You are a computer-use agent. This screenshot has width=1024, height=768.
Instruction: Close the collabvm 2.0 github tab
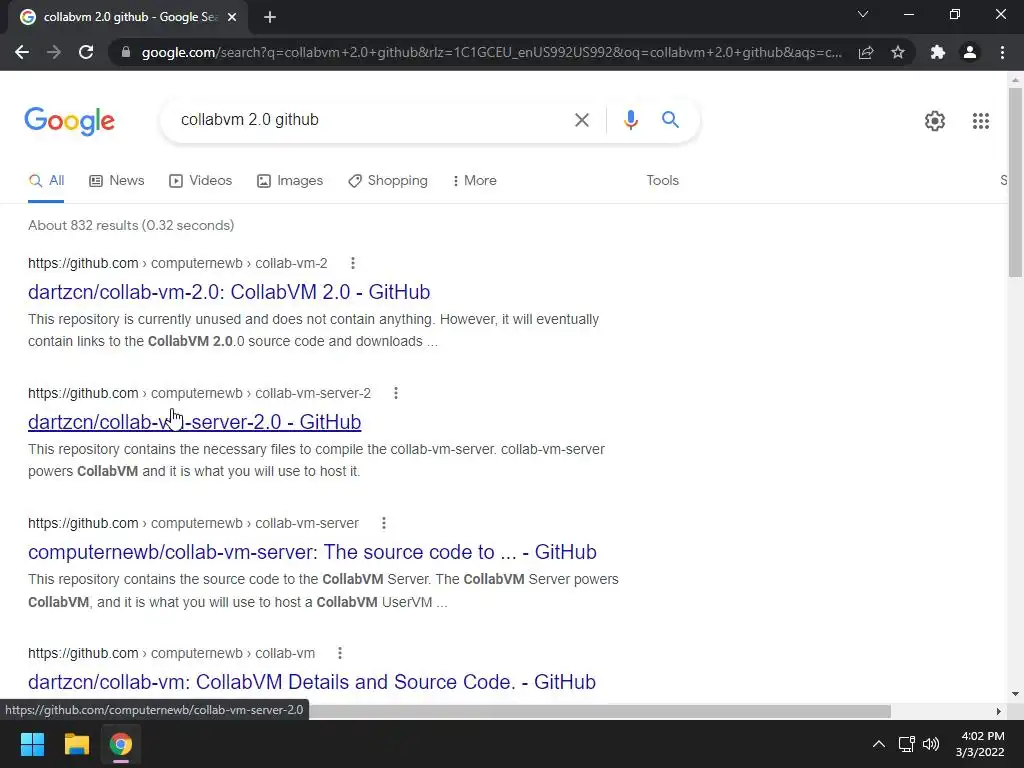click(x=232, y=17)
